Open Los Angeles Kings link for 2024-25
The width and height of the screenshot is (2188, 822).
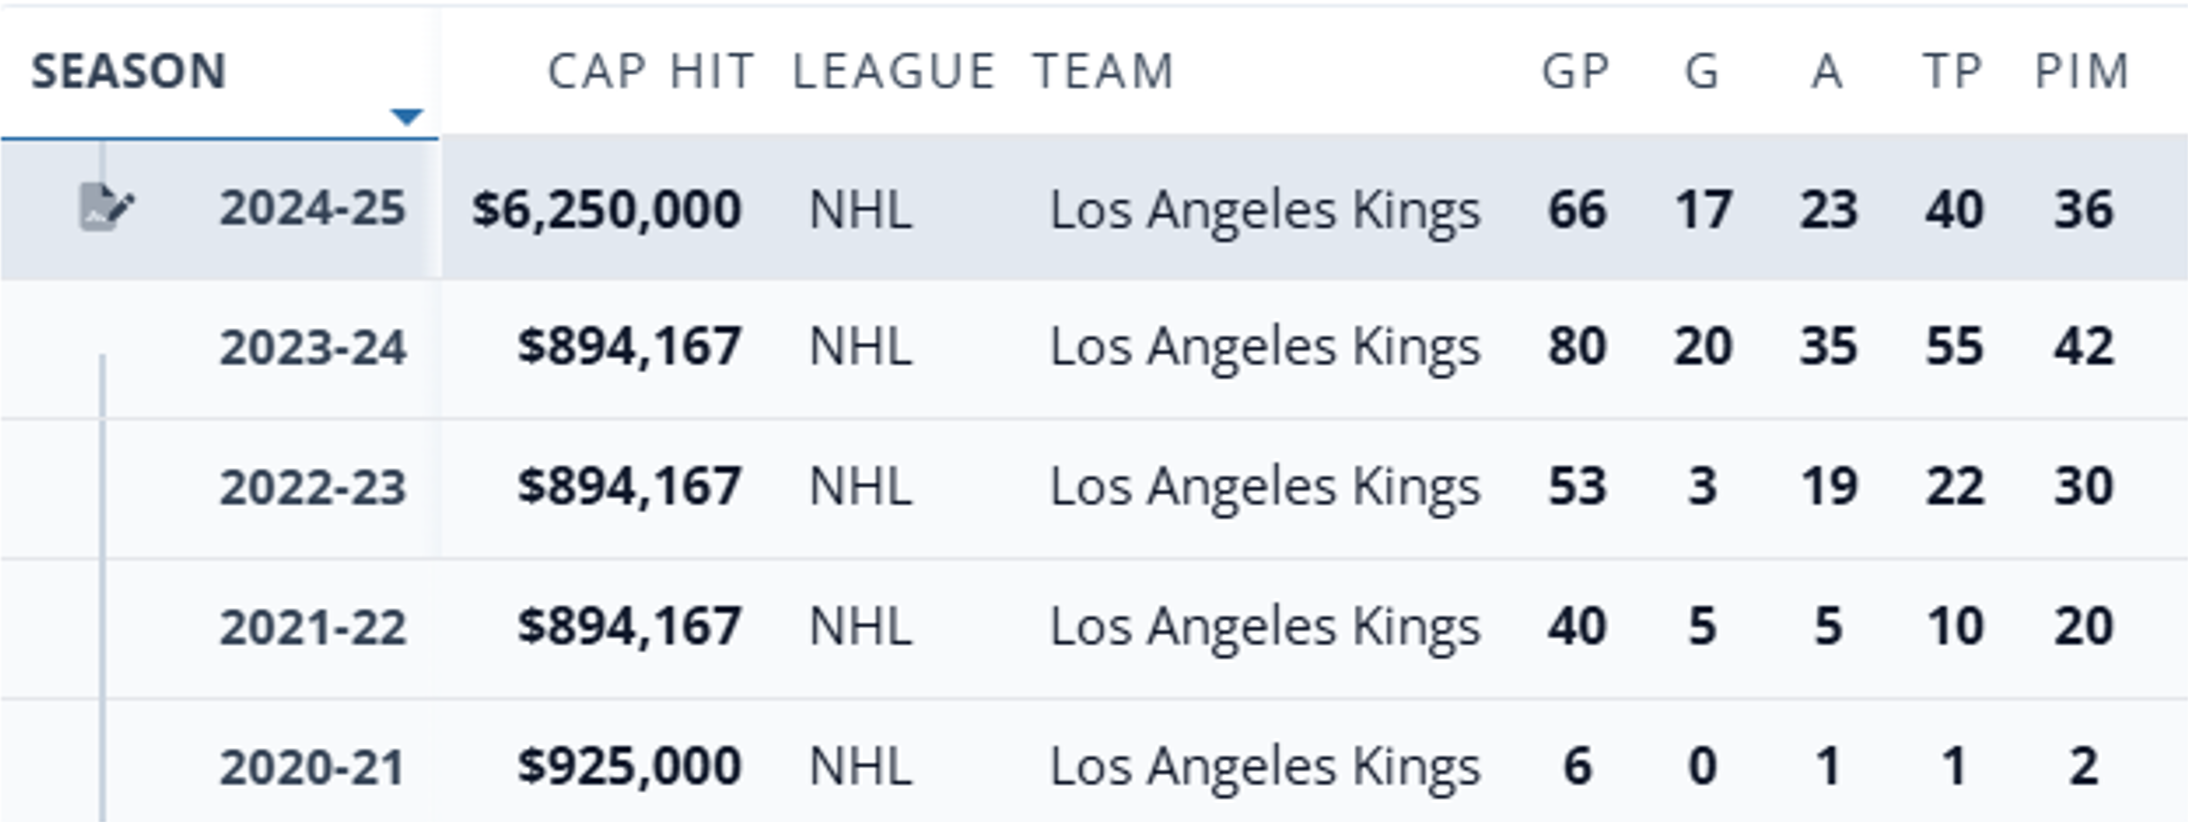pyautogui.click(x=1264, y=210)
